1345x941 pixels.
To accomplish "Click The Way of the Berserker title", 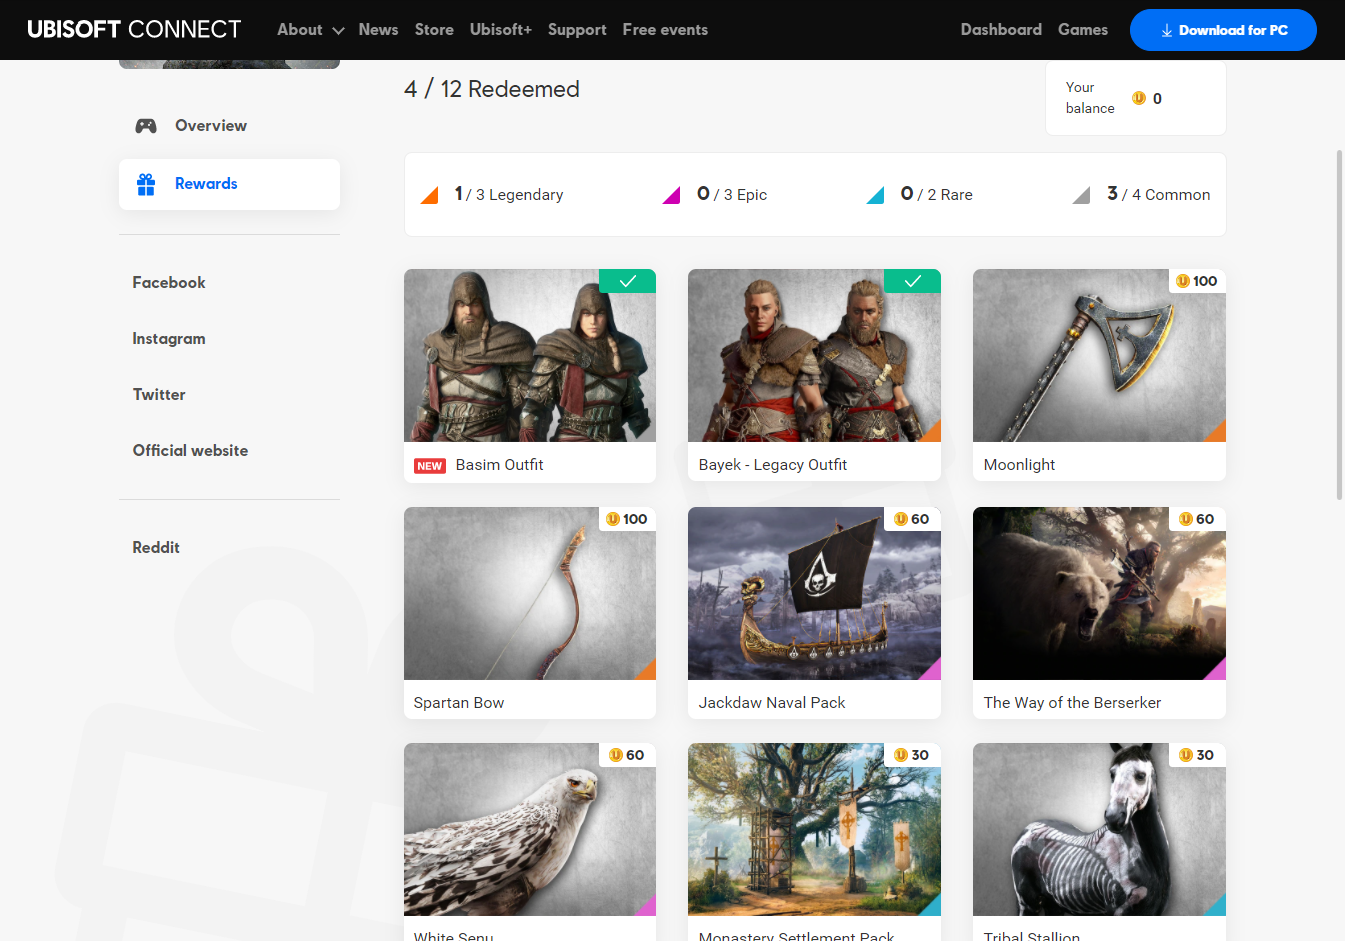I will point(1072,703).
